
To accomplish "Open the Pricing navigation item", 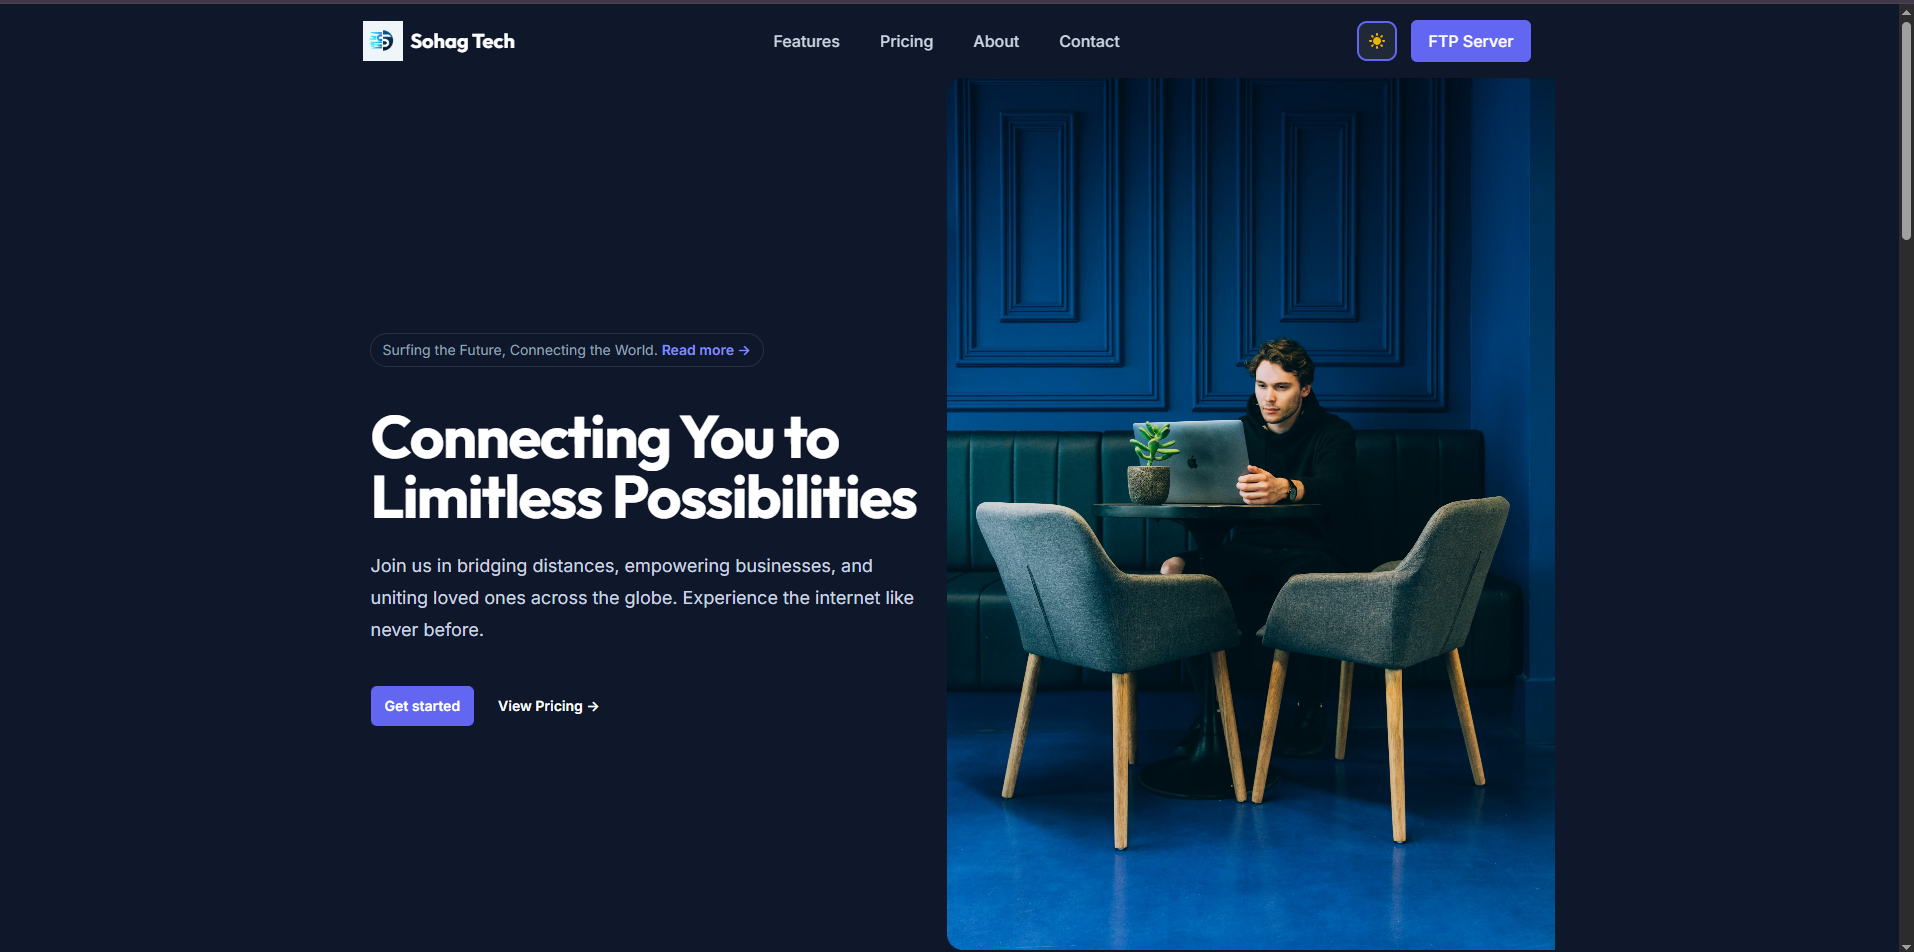I will click(x=906, y=41).
